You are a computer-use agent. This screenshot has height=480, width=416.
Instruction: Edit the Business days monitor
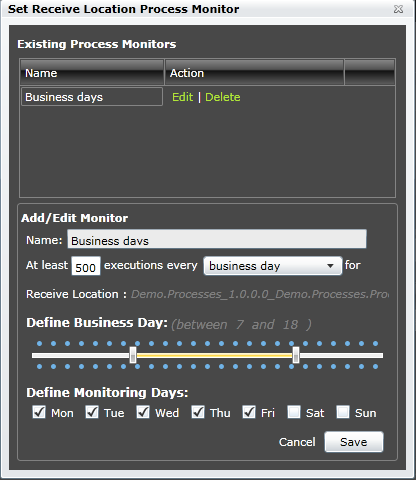click(182, 97)
